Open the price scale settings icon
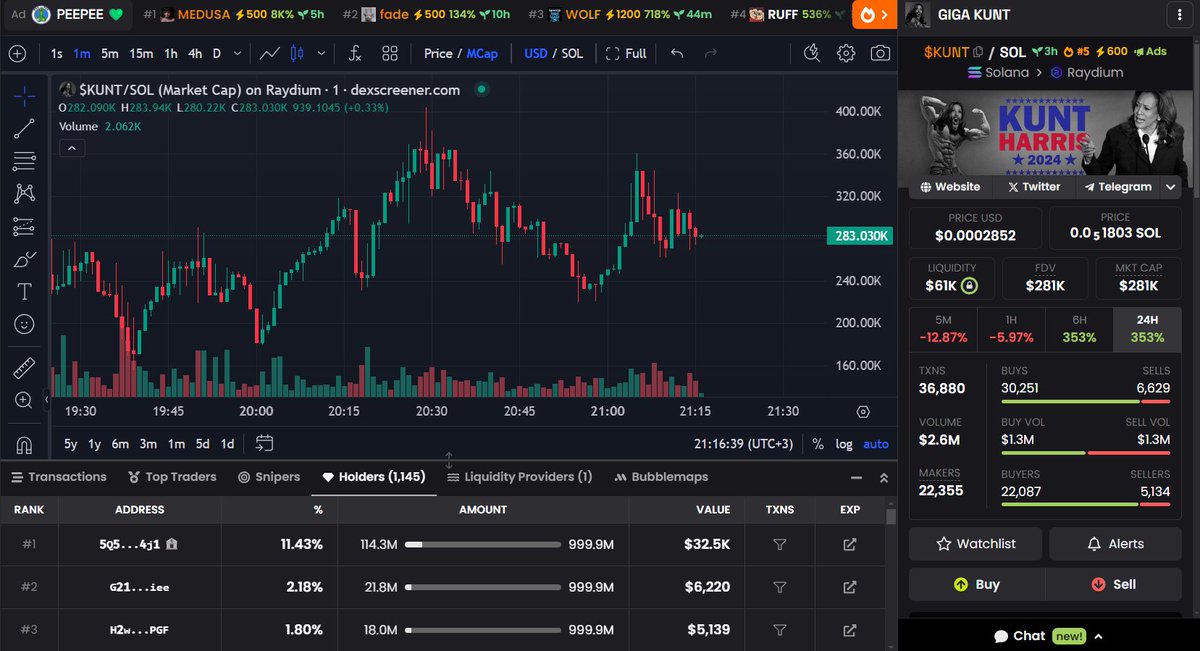Screen dimensions: 1200x651 click(x=863, y=411)
